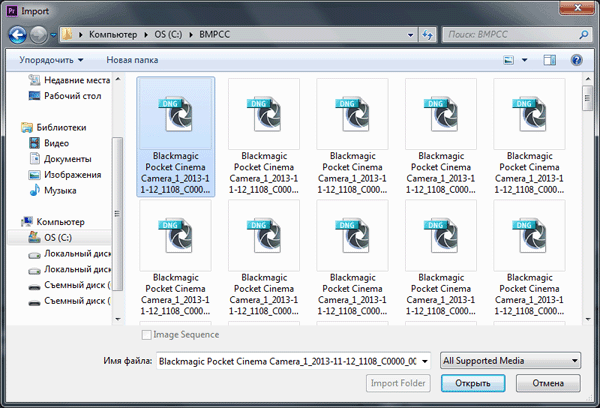The height and width of the screenshot is (408, 600).
Task: Click the Музыка note icon
Action: tap(34, 190)
